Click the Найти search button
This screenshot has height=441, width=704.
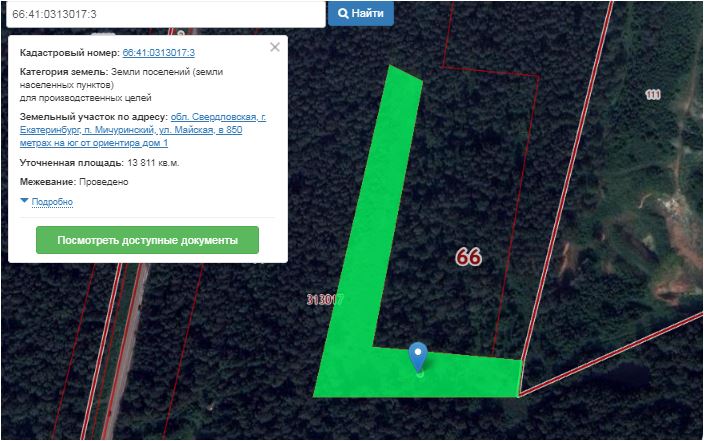pyautogui.click(x=361, y=13)
